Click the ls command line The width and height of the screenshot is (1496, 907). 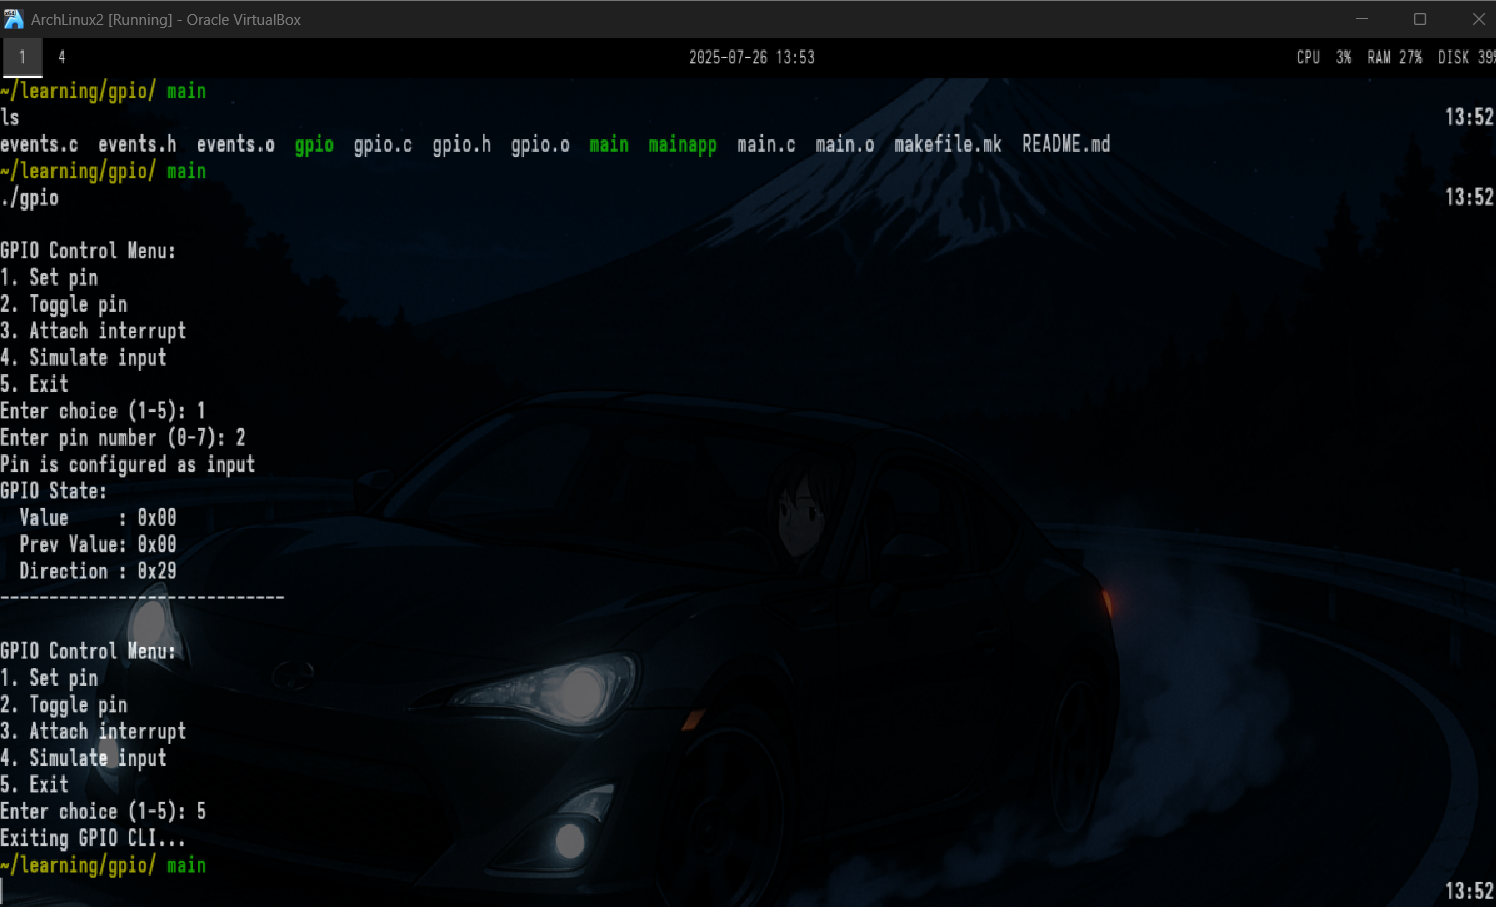tap(10, 117)
